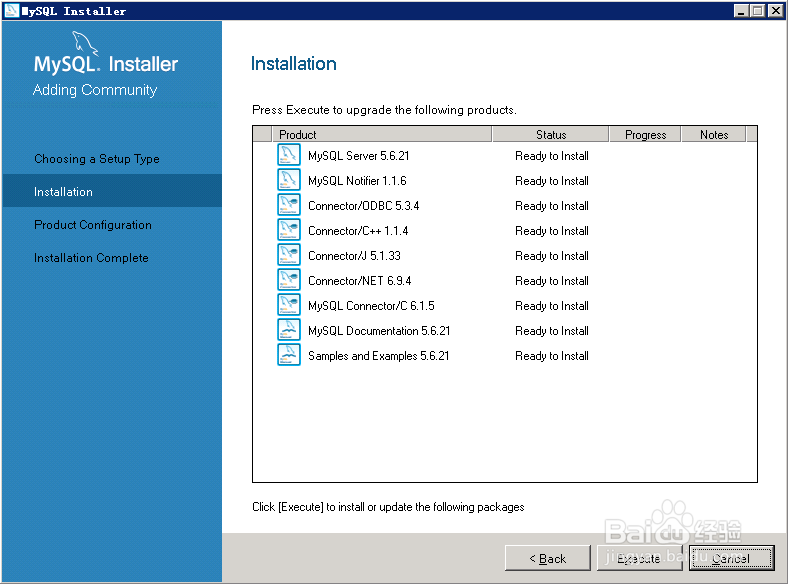Sort by the Product column header

point(381,135)
